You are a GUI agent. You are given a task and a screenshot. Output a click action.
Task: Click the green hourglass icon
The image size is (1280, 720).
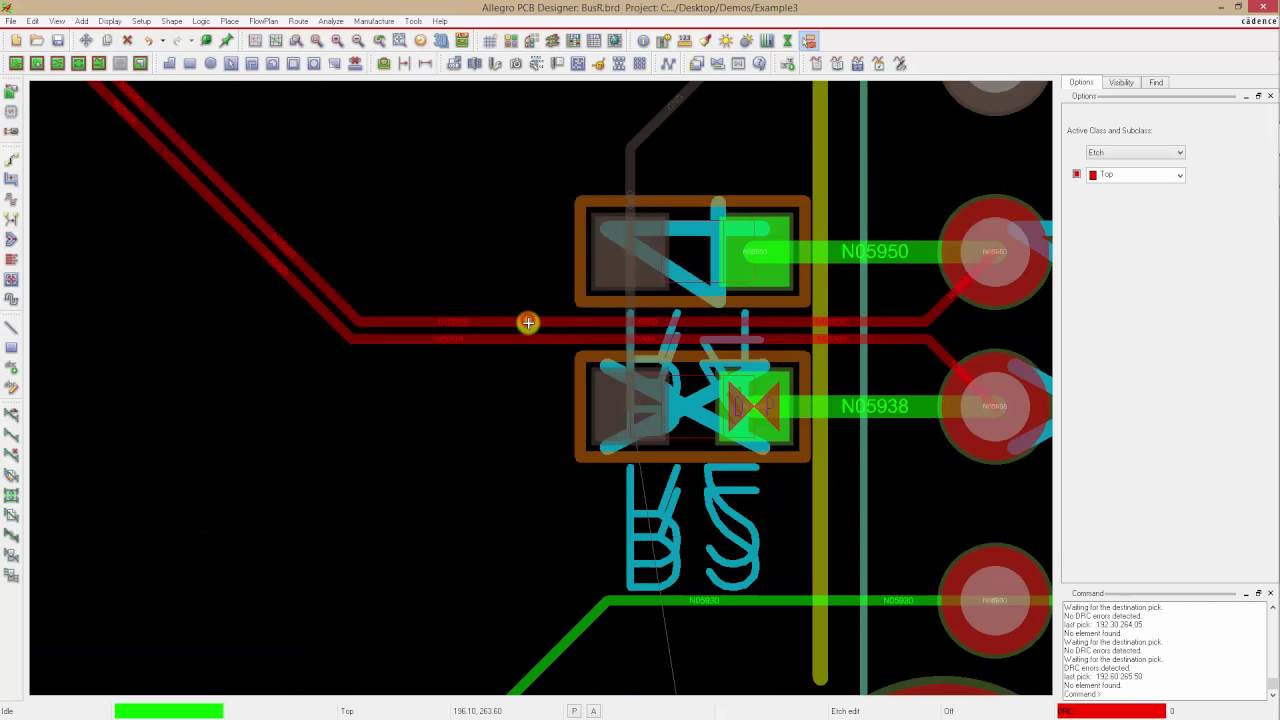point(788,41)
